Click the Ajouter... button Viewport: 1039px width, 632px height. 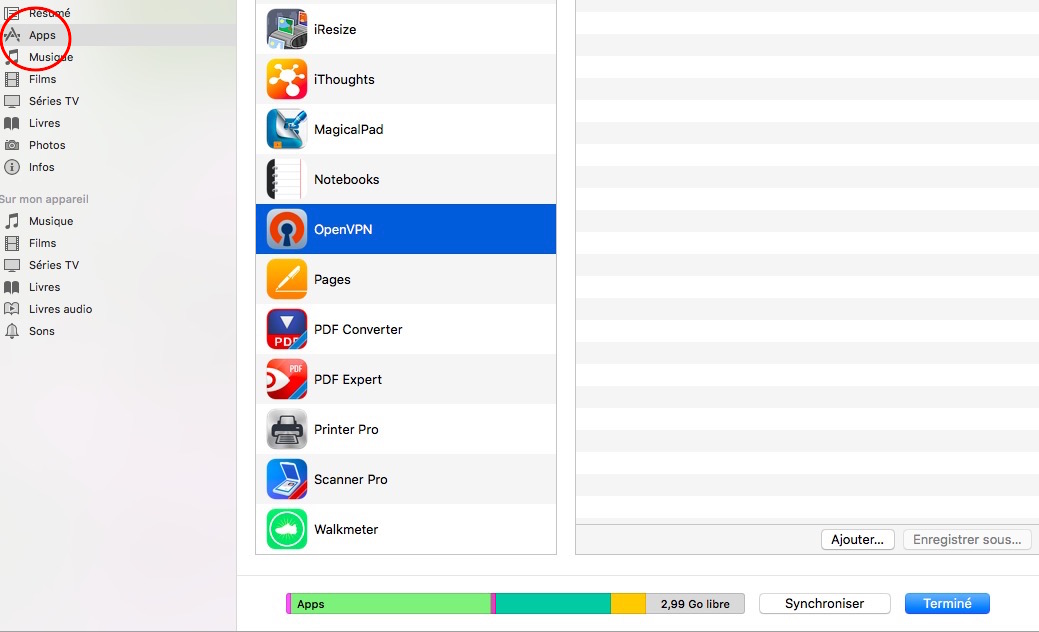[857, 539]
